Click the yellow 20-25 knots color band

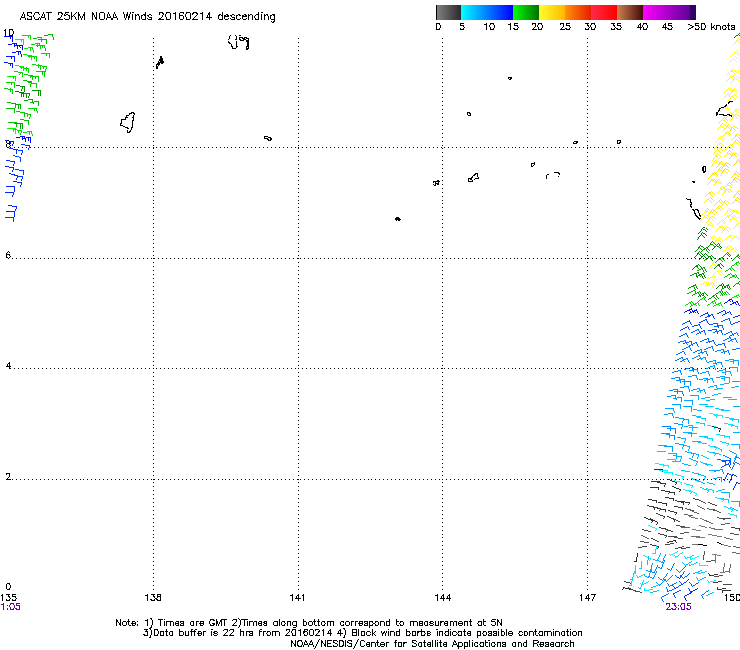552,12
